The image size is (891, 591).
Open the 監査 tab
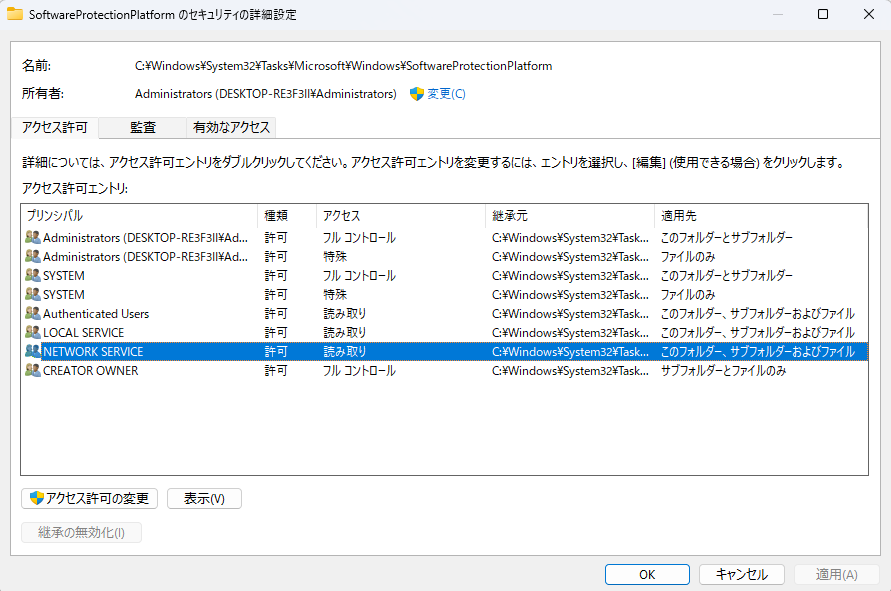[143, 127]
